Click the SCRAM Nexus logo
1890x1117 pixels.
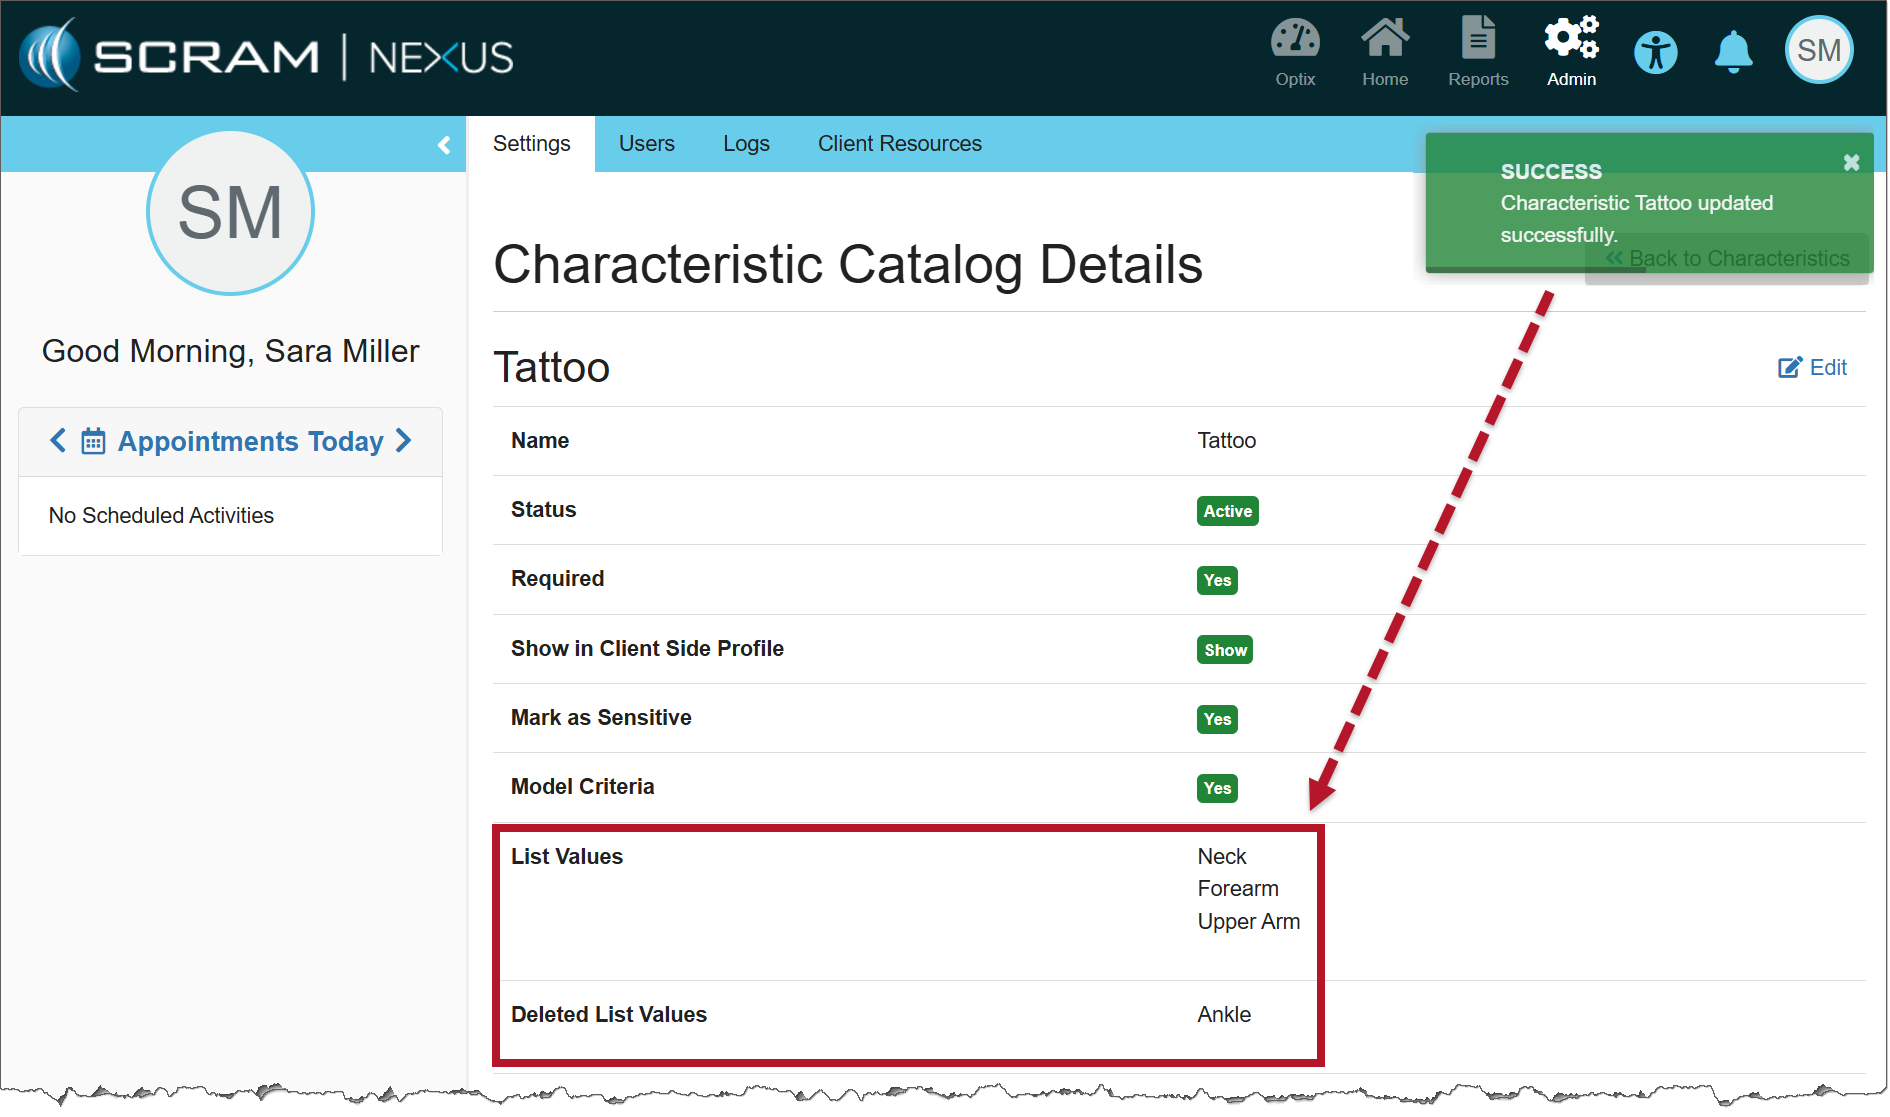tap(266, 56)
